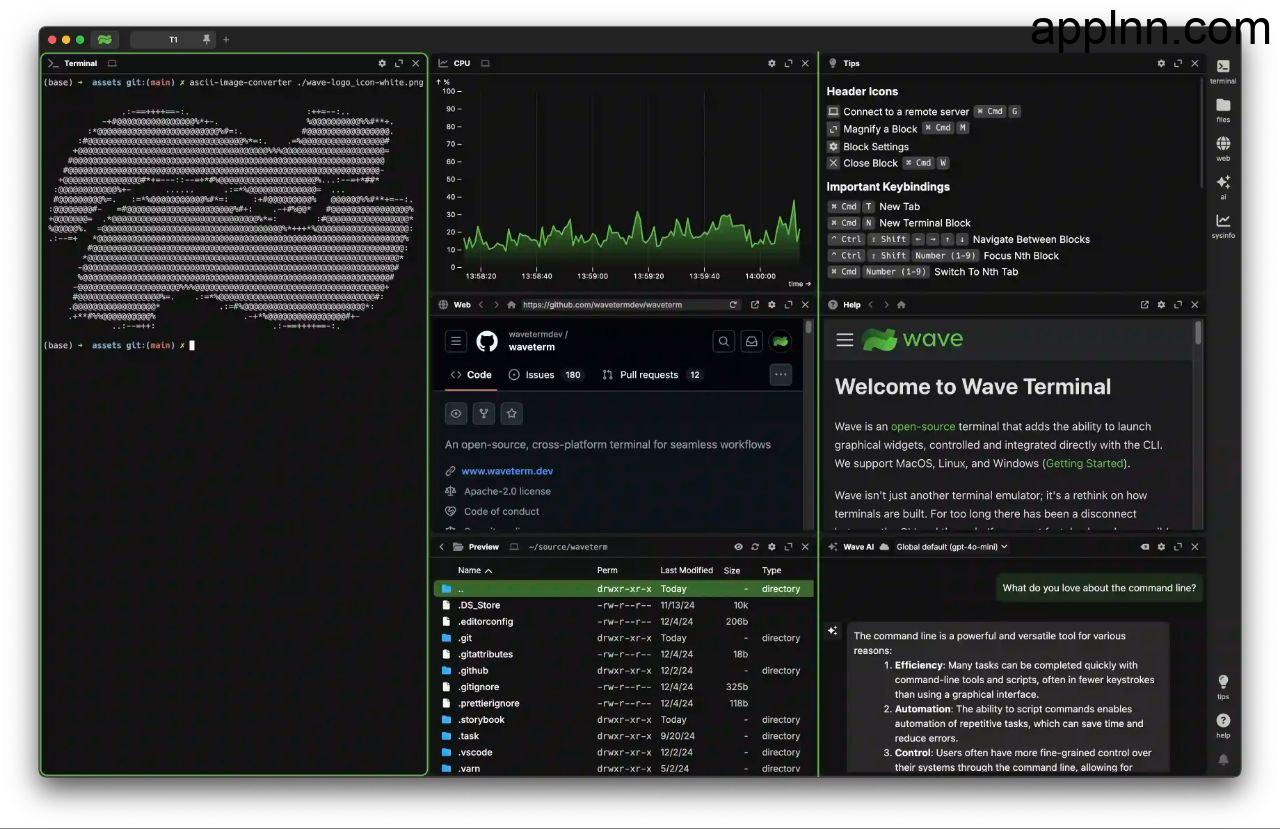
Task: Magnify the Terminal block
Action: [x=399, y=63]
